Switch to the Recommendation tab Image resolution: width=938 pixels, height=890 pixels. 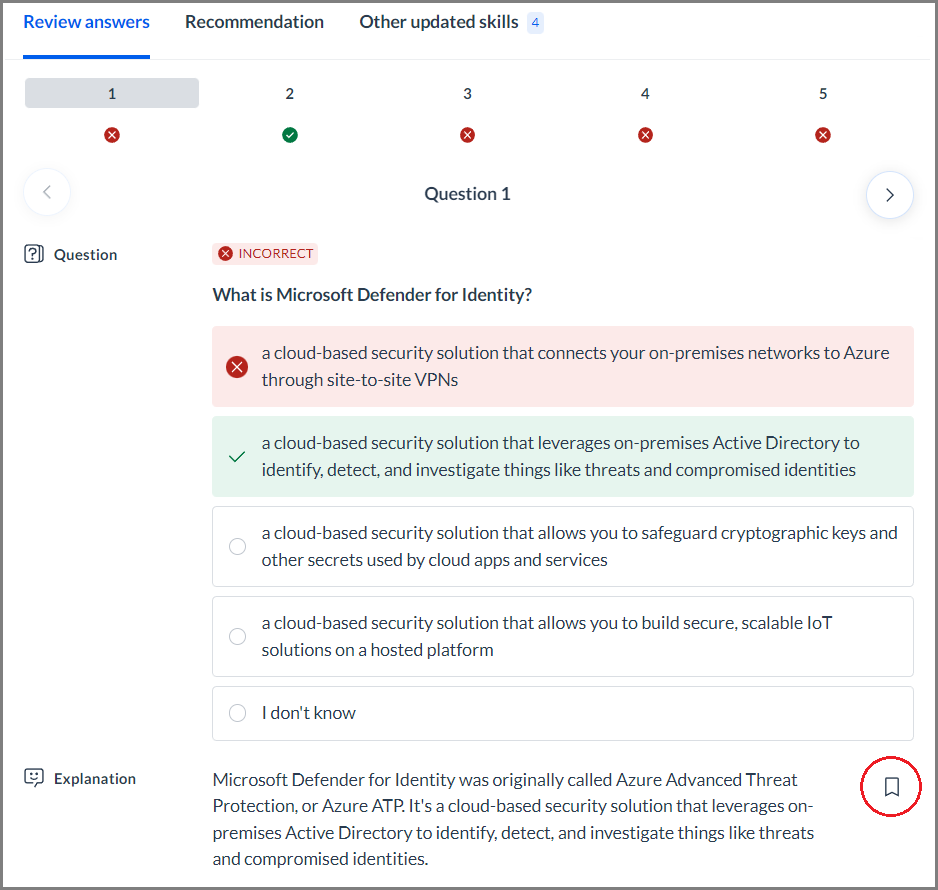click(254, 22)
